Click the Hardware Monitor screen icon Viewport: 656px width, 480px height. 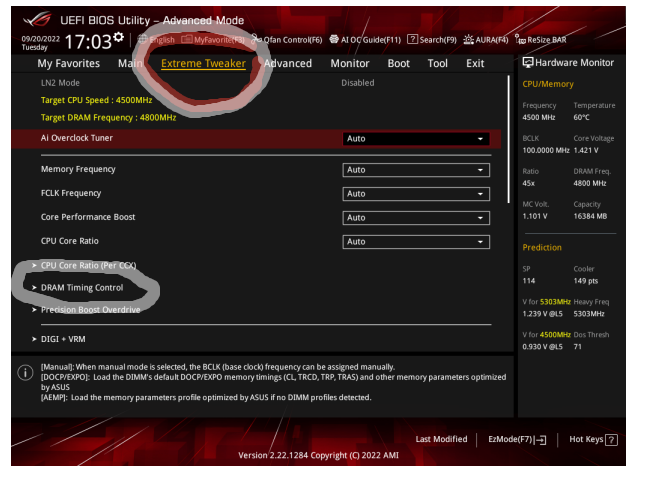pyautogui.click(x=528, y=63)
